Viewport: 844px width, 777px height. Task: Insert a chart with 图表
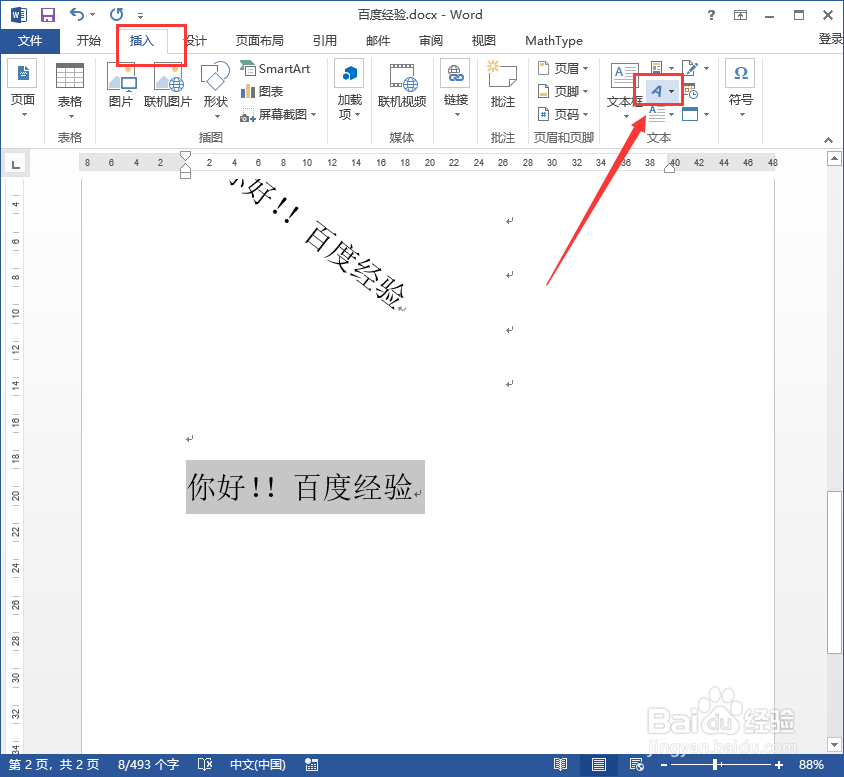pos(262,91)
